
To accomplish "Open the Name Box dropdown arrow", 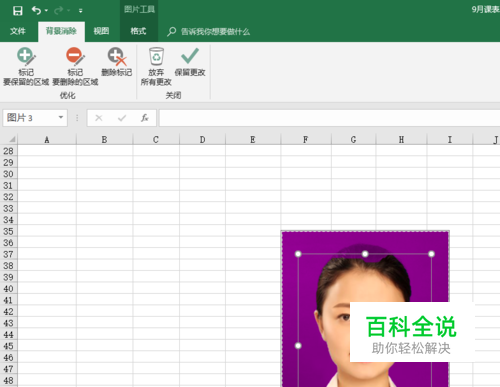I will coord(61,117).
